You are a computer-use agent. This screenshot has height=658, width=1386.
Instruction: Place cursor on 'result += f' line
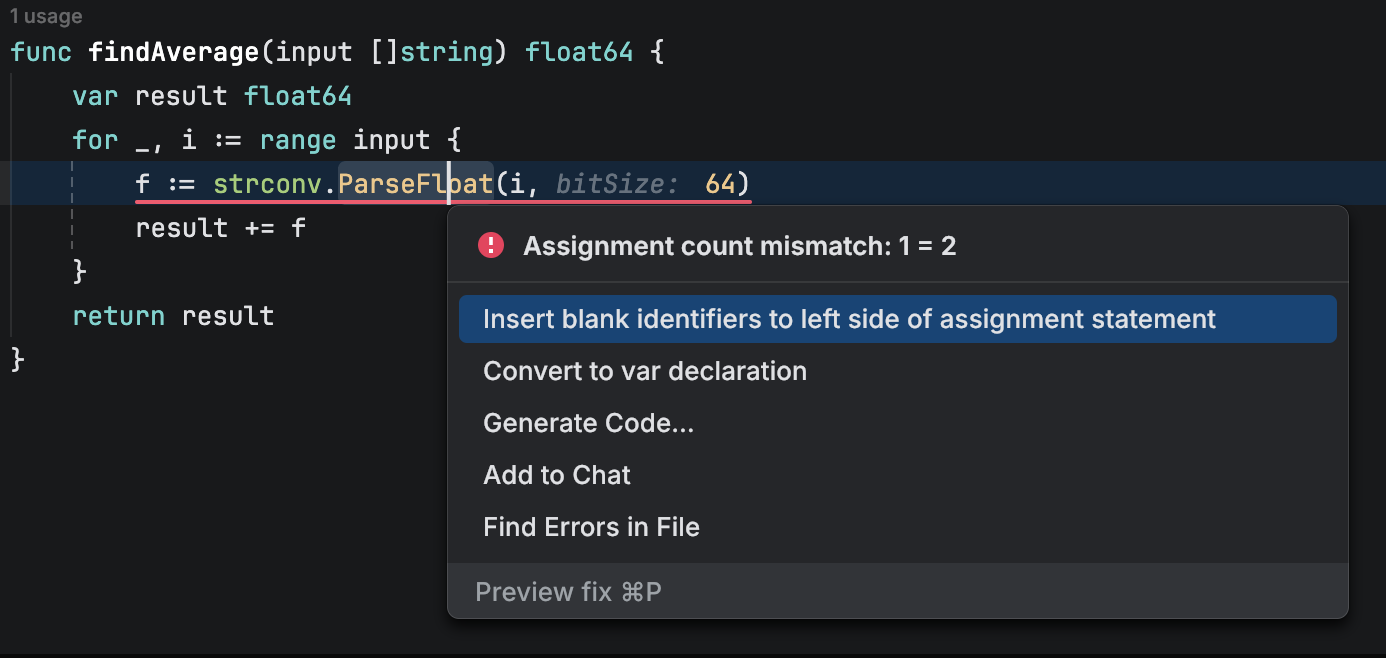pyautogui.click(x=220, y=228)
